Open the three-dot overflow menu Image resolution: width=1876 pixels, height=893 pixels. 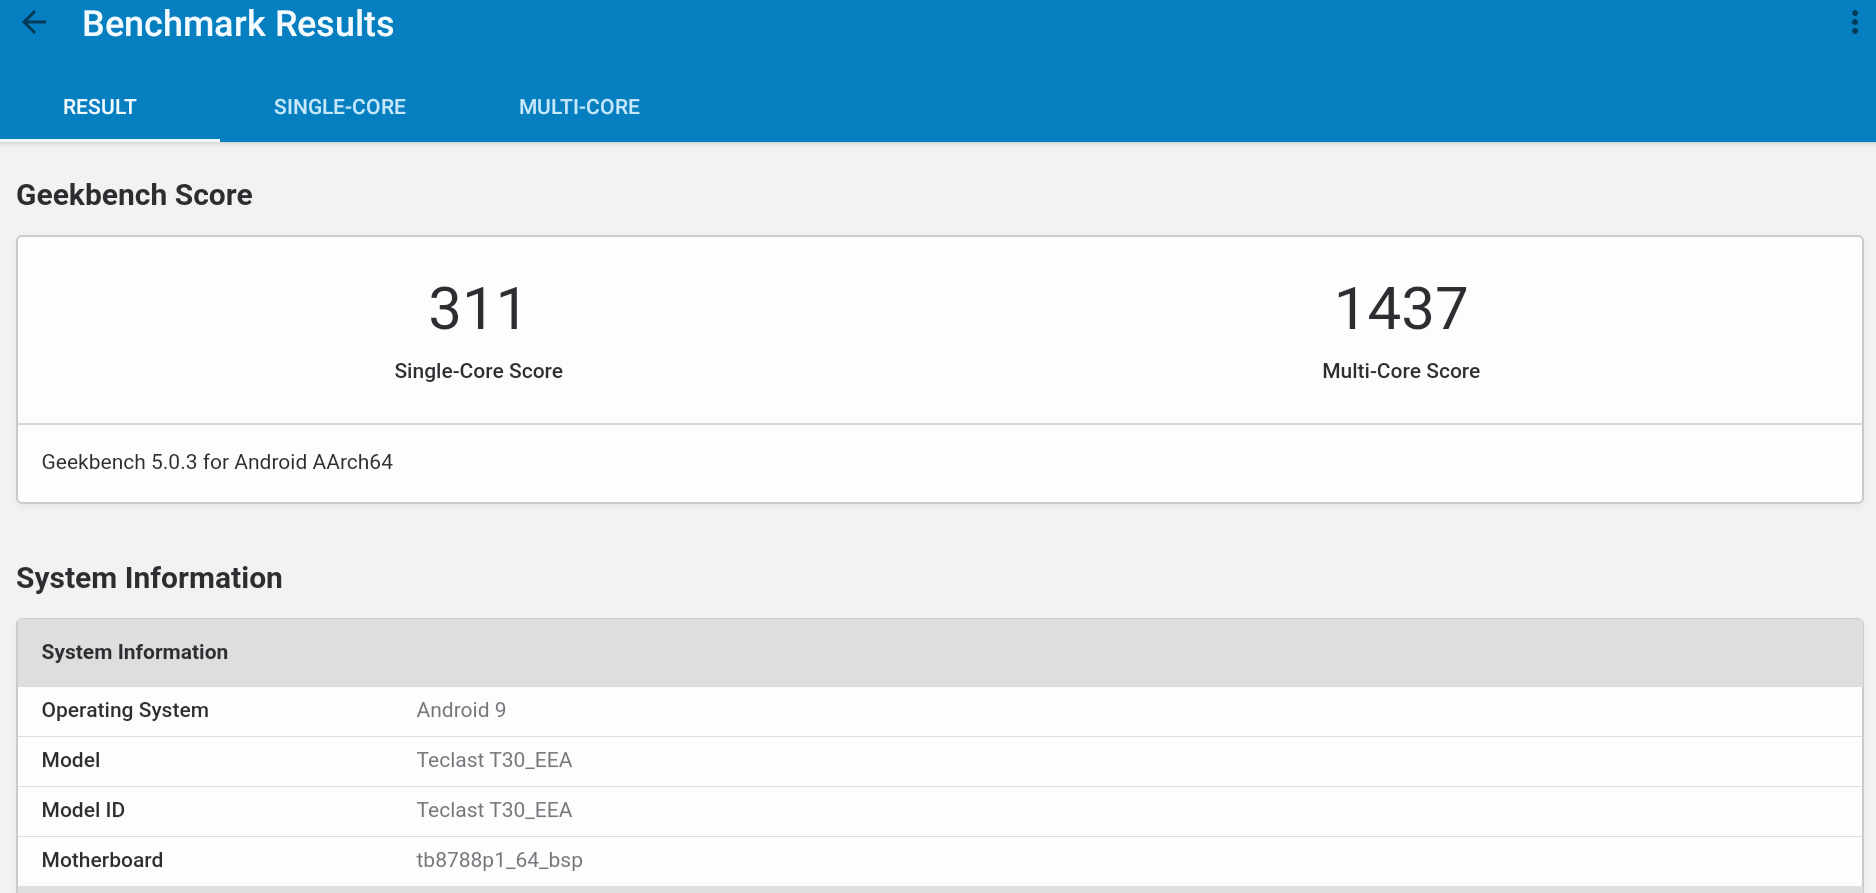pos(1854,23)
